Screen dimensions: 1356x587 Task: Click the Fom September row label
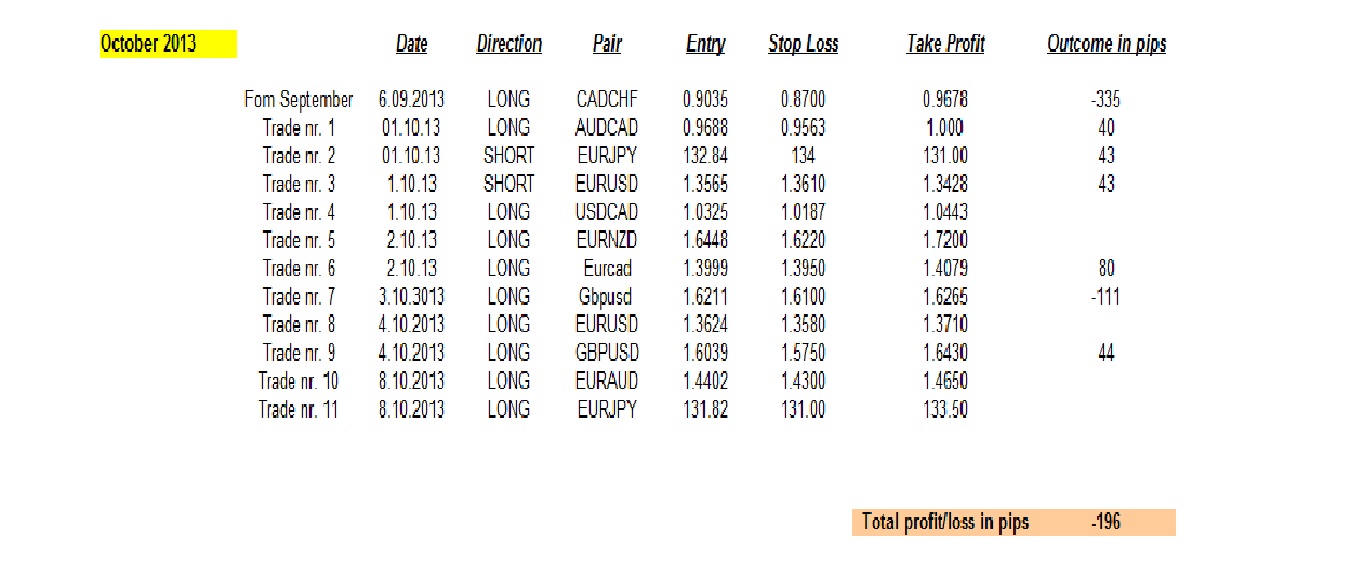click(298, 100)
